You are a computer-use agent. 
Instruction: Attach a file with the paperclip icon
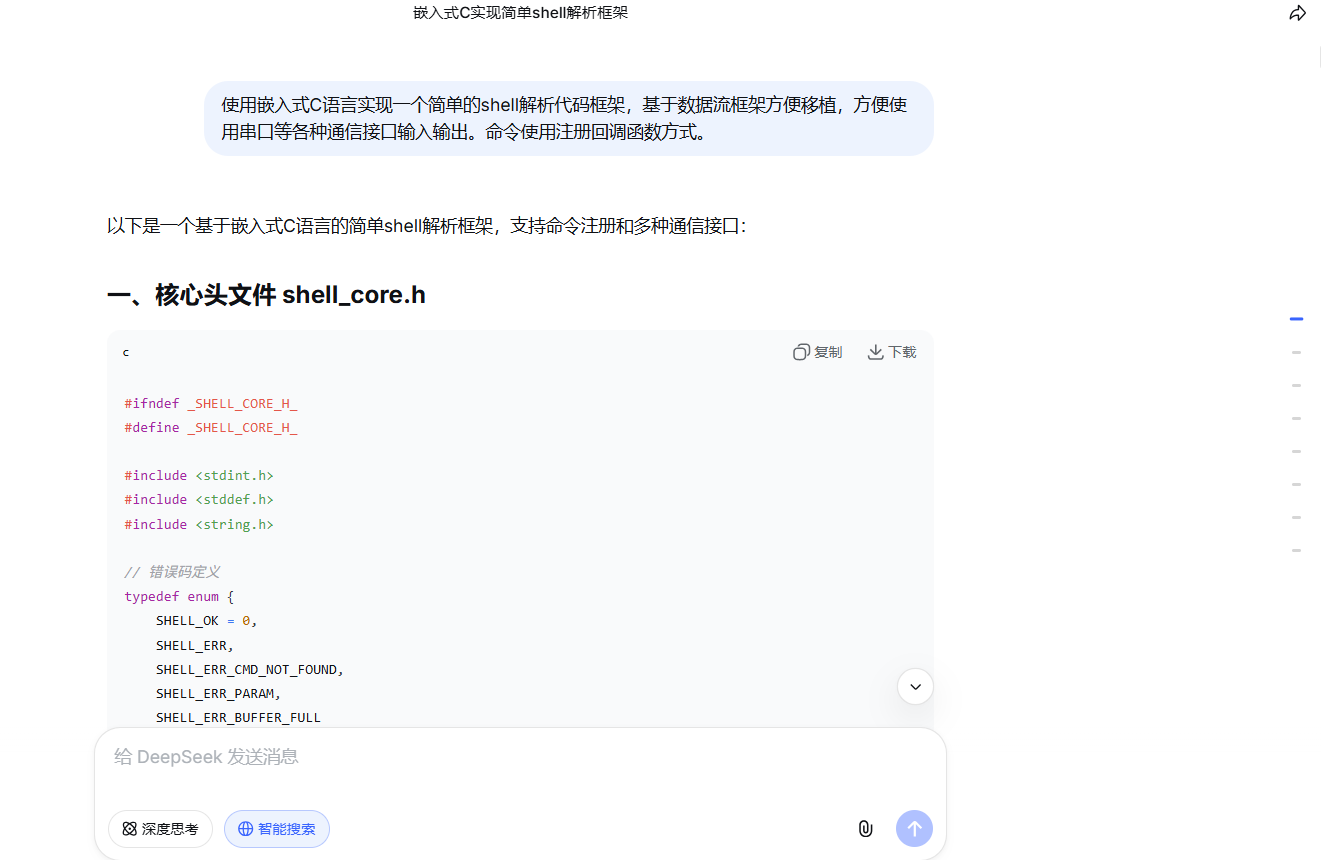pos(865,828)
